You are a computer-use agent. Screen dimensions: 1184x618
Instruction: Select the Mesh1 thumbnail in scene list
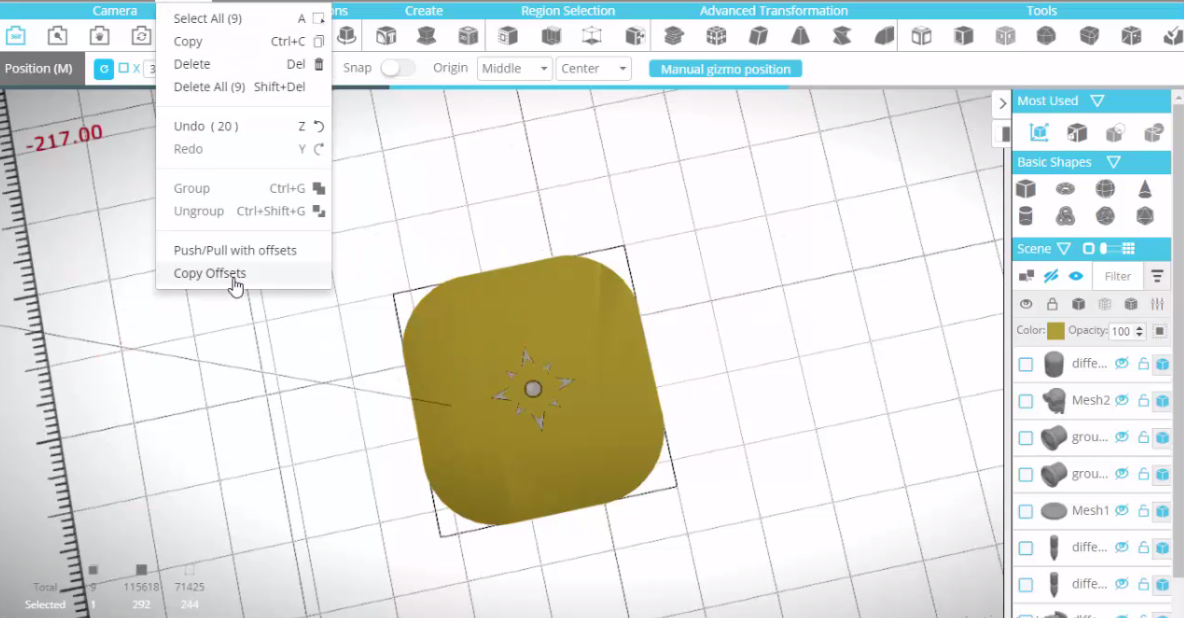1053,511
